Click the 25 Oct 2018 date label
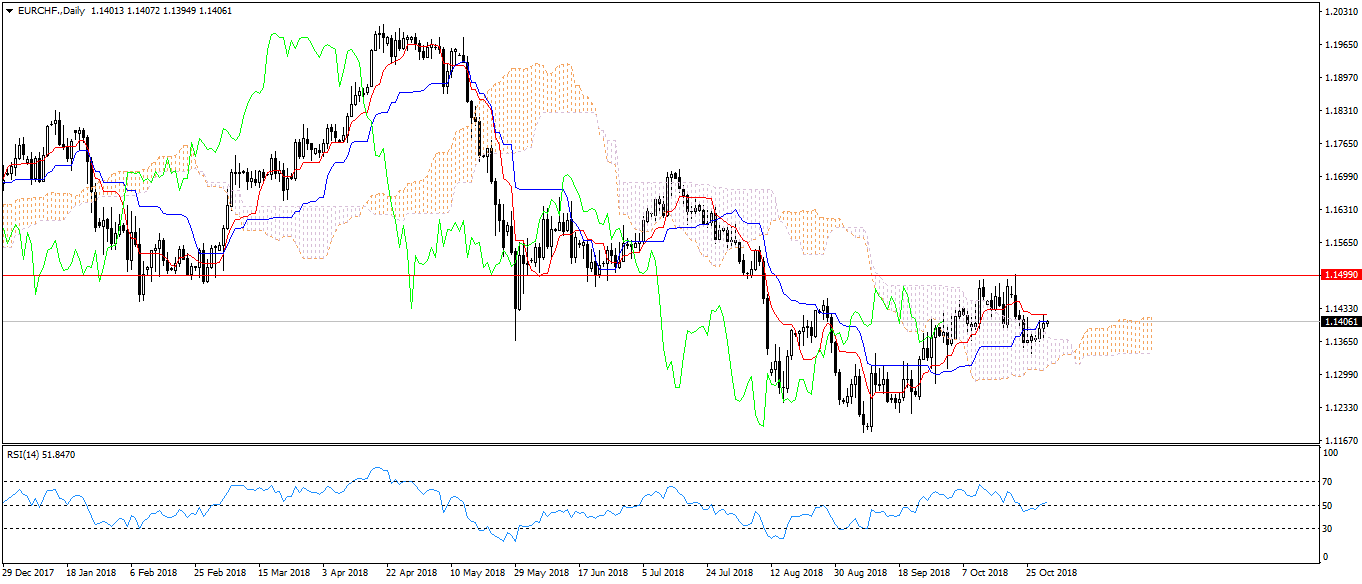 coord(1052,573)
